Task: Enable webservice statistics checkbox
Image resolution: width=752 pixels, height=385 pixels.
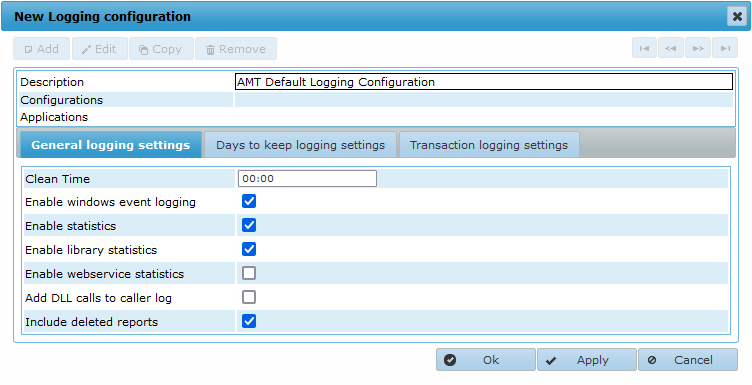Action: (249, 273)
